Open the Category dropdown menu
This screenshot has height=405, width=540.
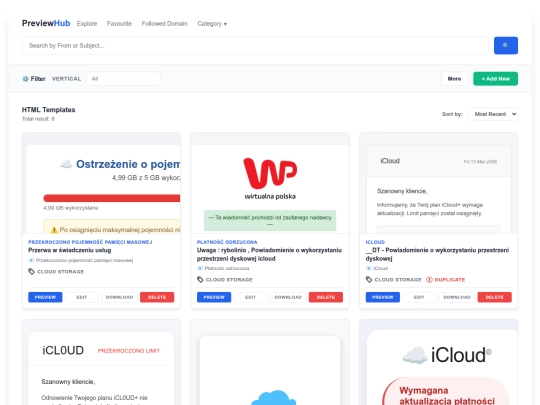click(x=212, y=24)
